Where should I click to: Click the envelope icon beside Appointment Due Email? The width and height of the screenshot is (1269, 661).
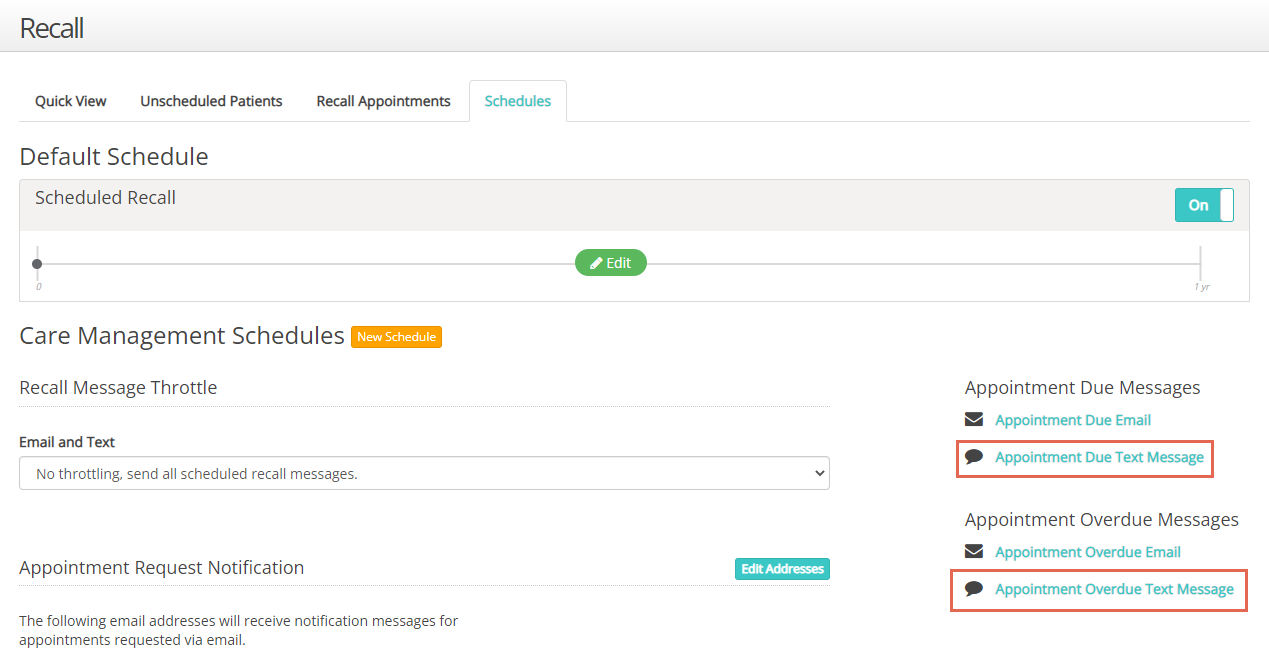coord(974,420)
